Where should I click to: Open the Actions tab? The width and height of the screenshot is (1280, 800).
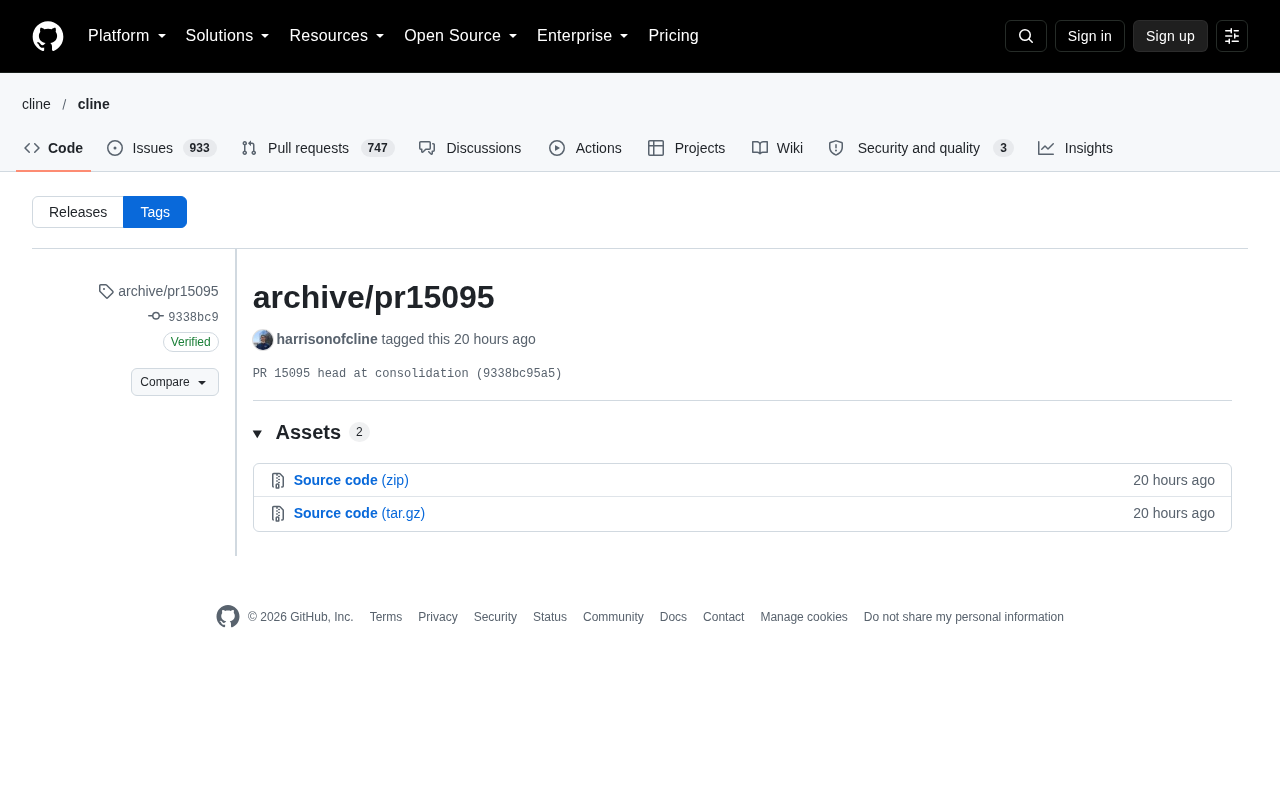pyautogui.click(x=585, y=148)
